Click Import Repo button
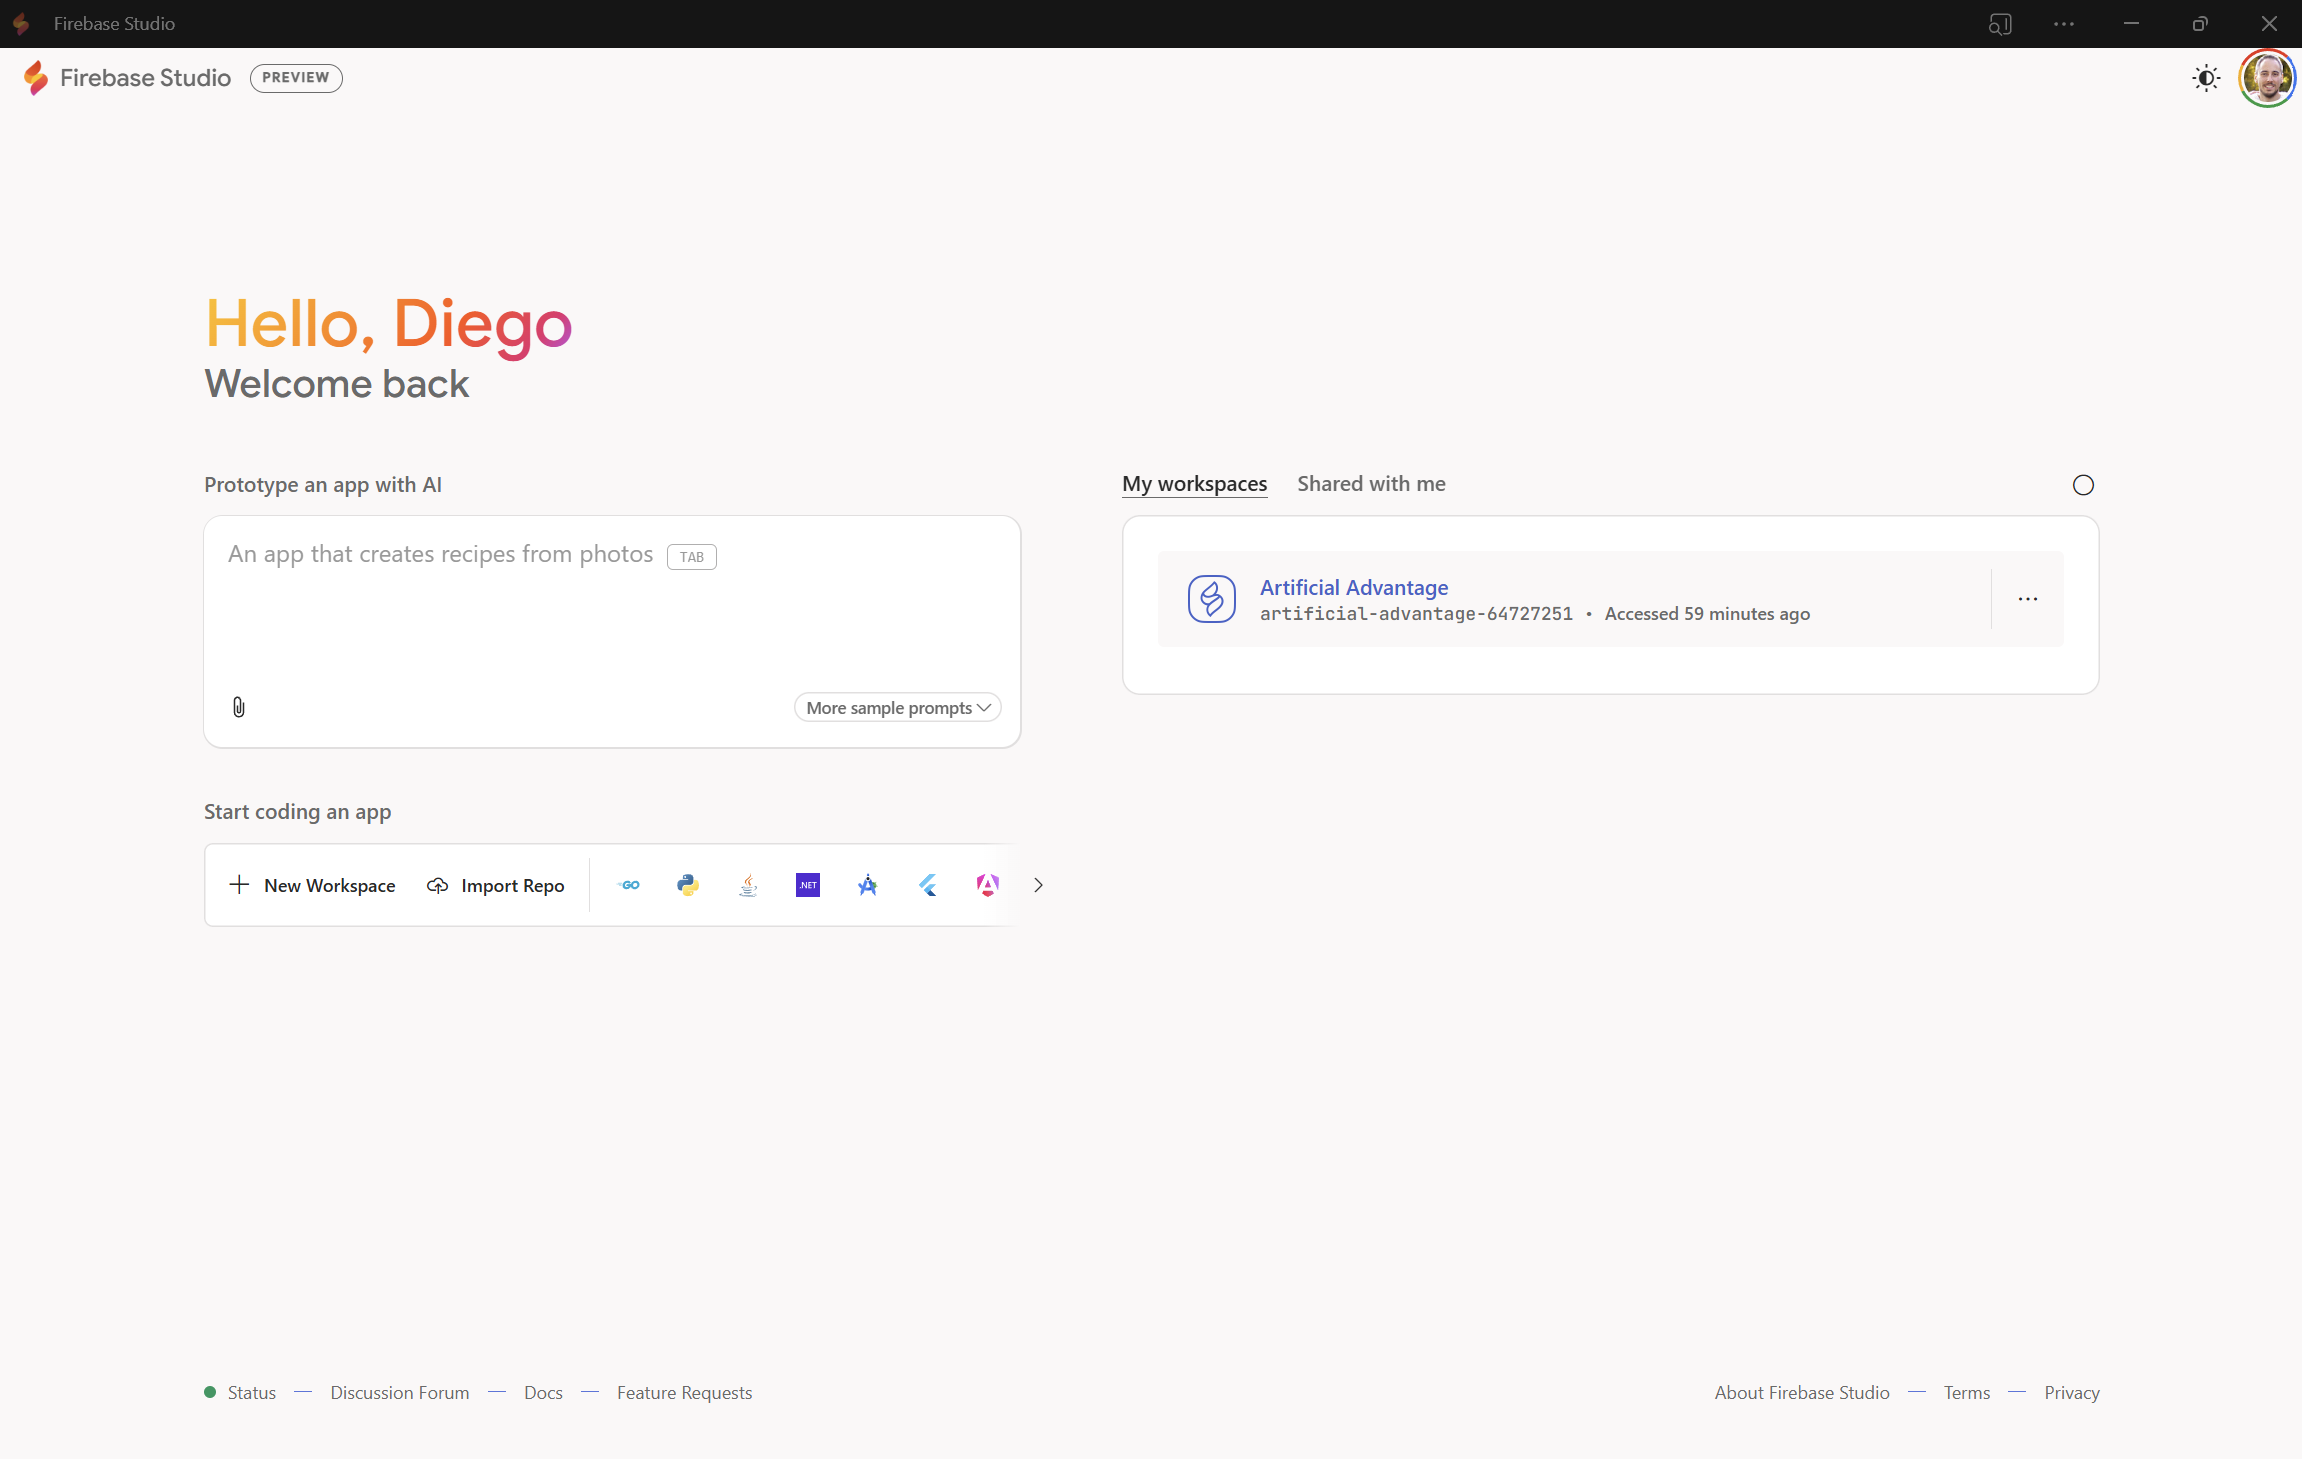Image resolution: width=2302 pixels, height=1459 pixels. [496, 885]
